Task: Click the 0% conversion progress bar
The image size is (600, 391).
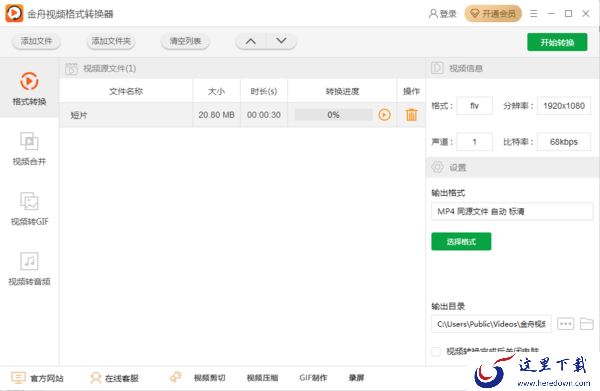Action: point(333,115)
